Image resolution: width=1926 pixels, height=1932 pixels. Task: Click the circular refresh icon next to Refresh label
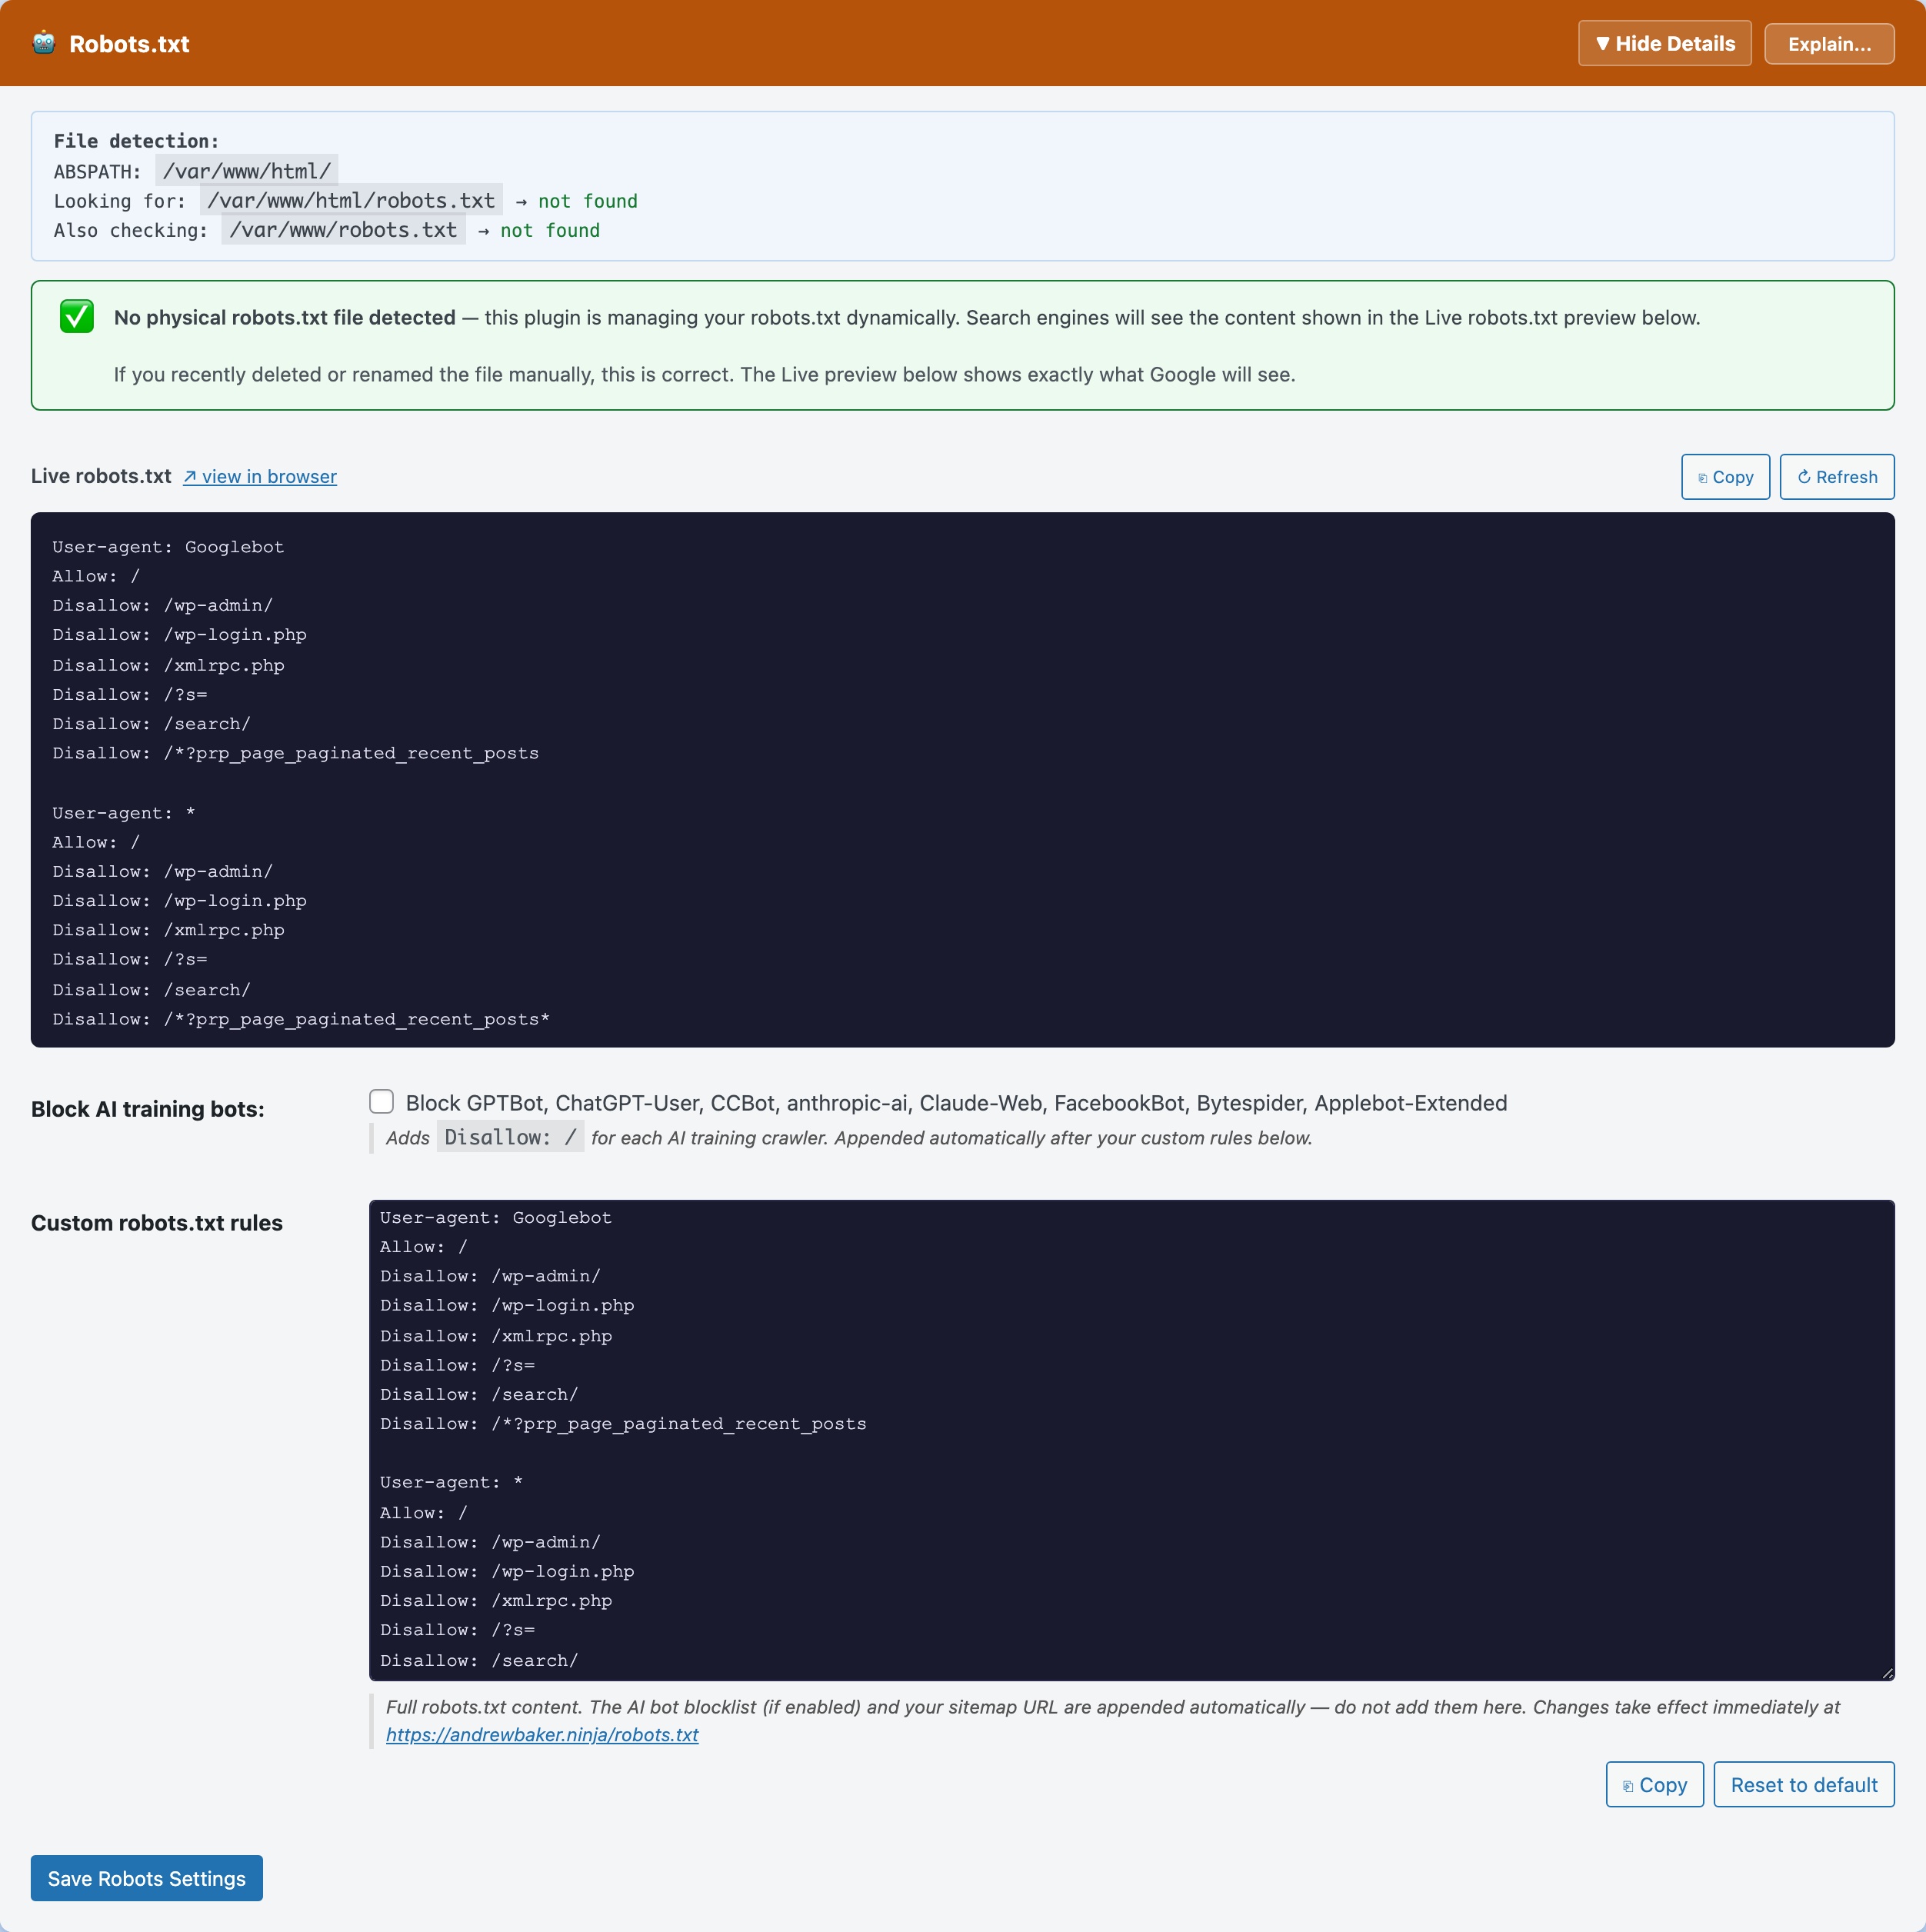coord(1805,477)
